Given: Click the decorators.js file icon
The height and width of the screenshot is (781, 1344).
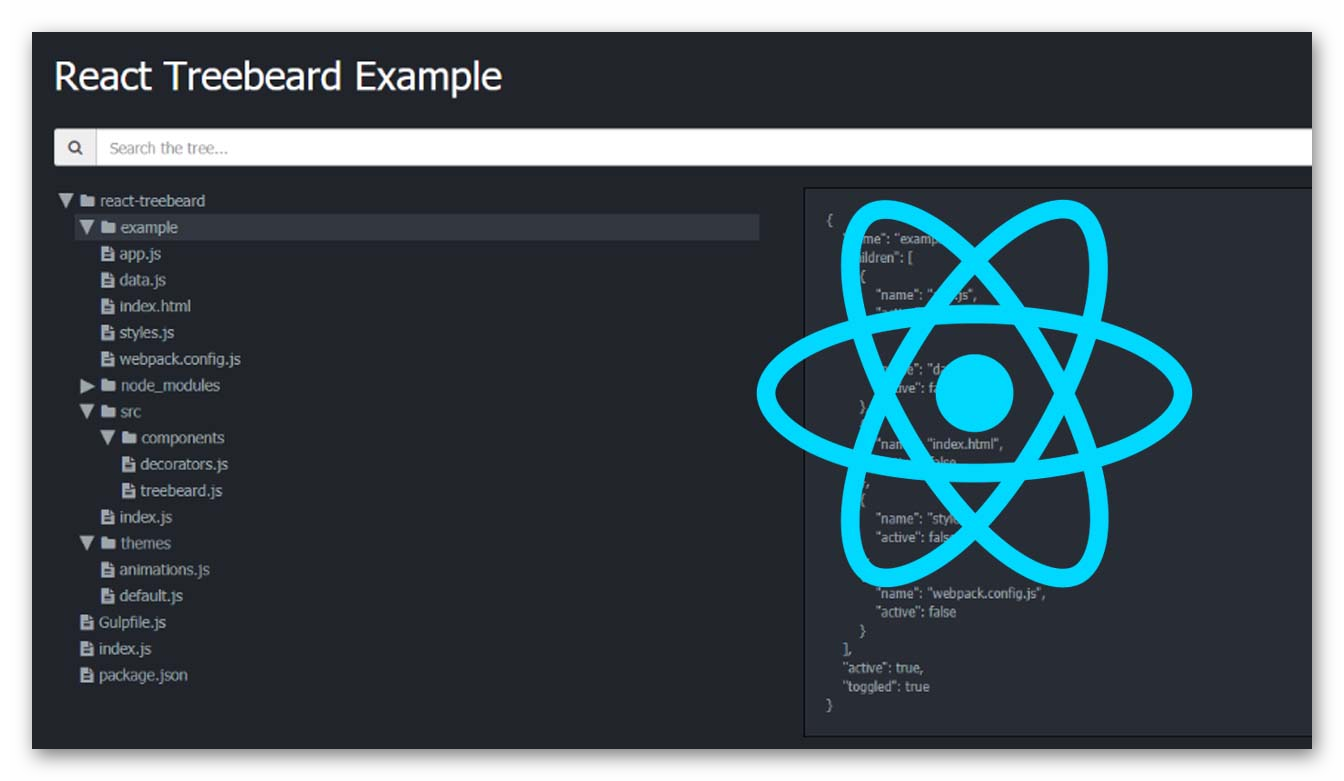Looking at the screenshot, I should pos(128,464).
